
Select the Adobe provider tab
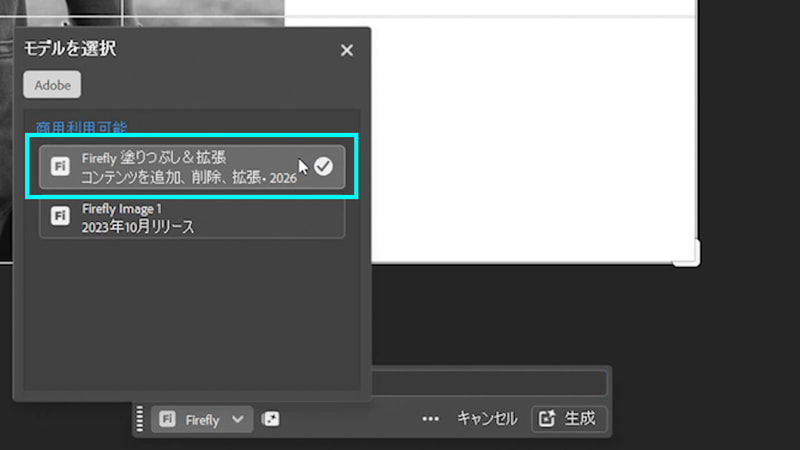tap(52, 85)
